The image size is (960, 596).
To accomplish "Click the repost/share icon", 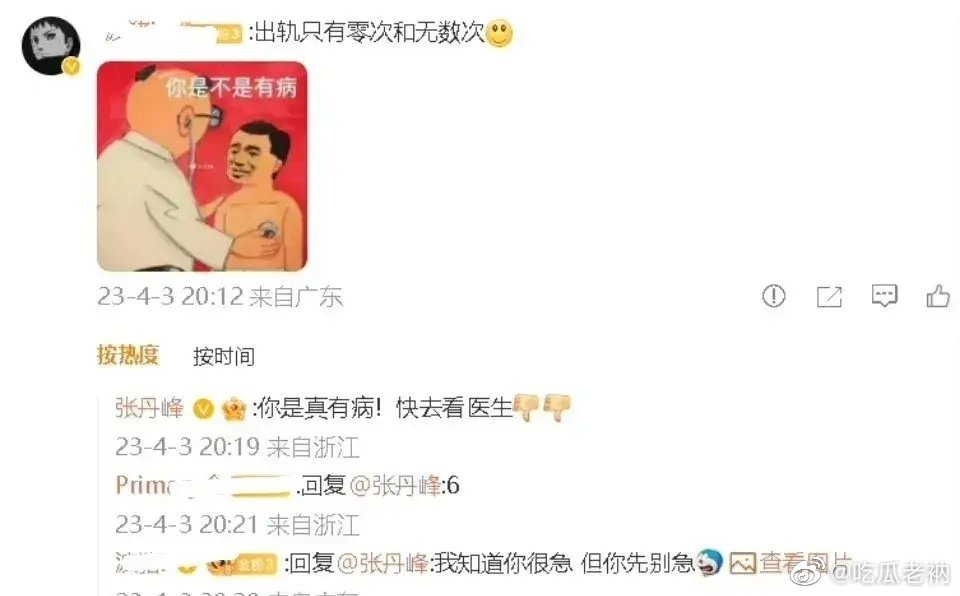I will tap(829, 297).
